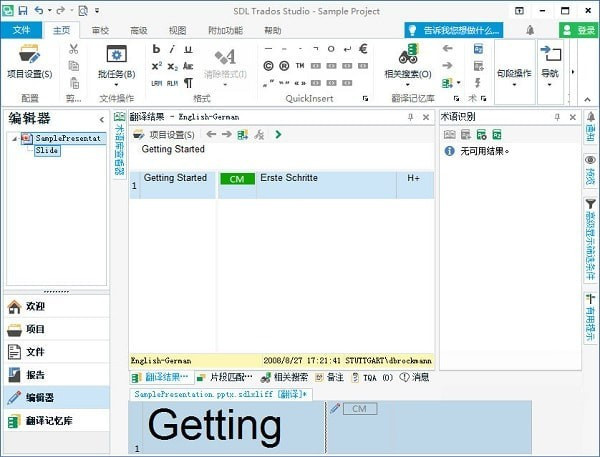
Task: Open the 翻译记忆库 translation memories view in the sidebar
Action: click(x=57, y=421)
